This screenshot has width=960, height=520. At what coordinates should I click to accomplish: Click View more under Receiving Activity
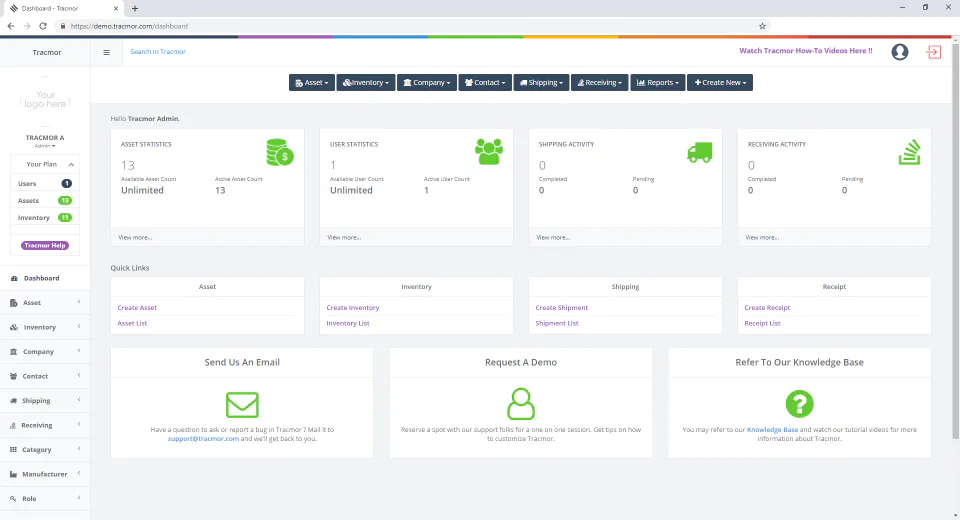762,238
